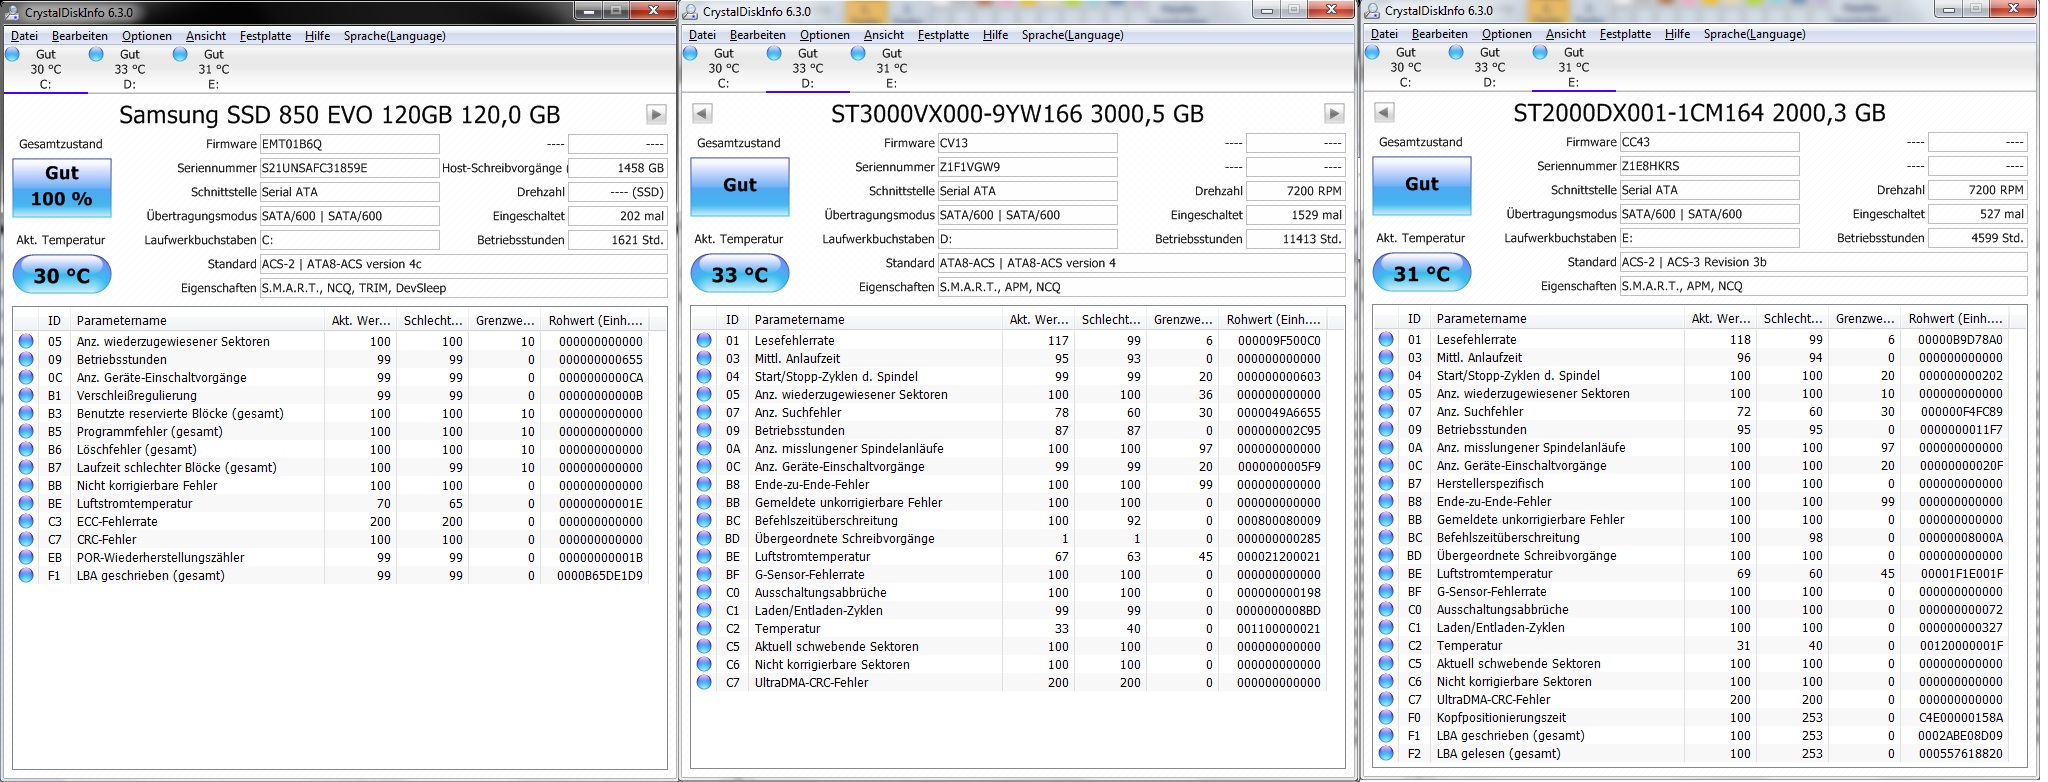Click Drehzahl value 7200 RPM in right window
2048x782 pixels.
tap(1977, 190)
